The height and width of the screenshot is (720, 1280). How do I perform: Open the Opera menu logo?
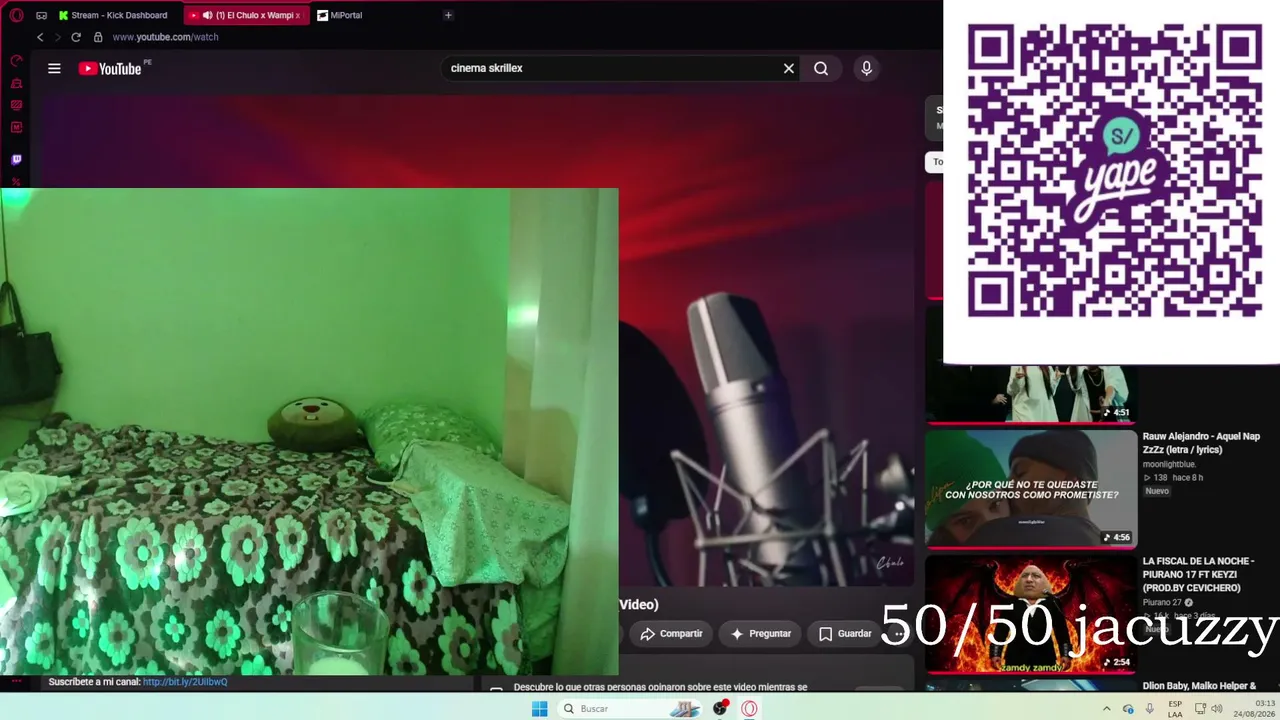point(16,15)
